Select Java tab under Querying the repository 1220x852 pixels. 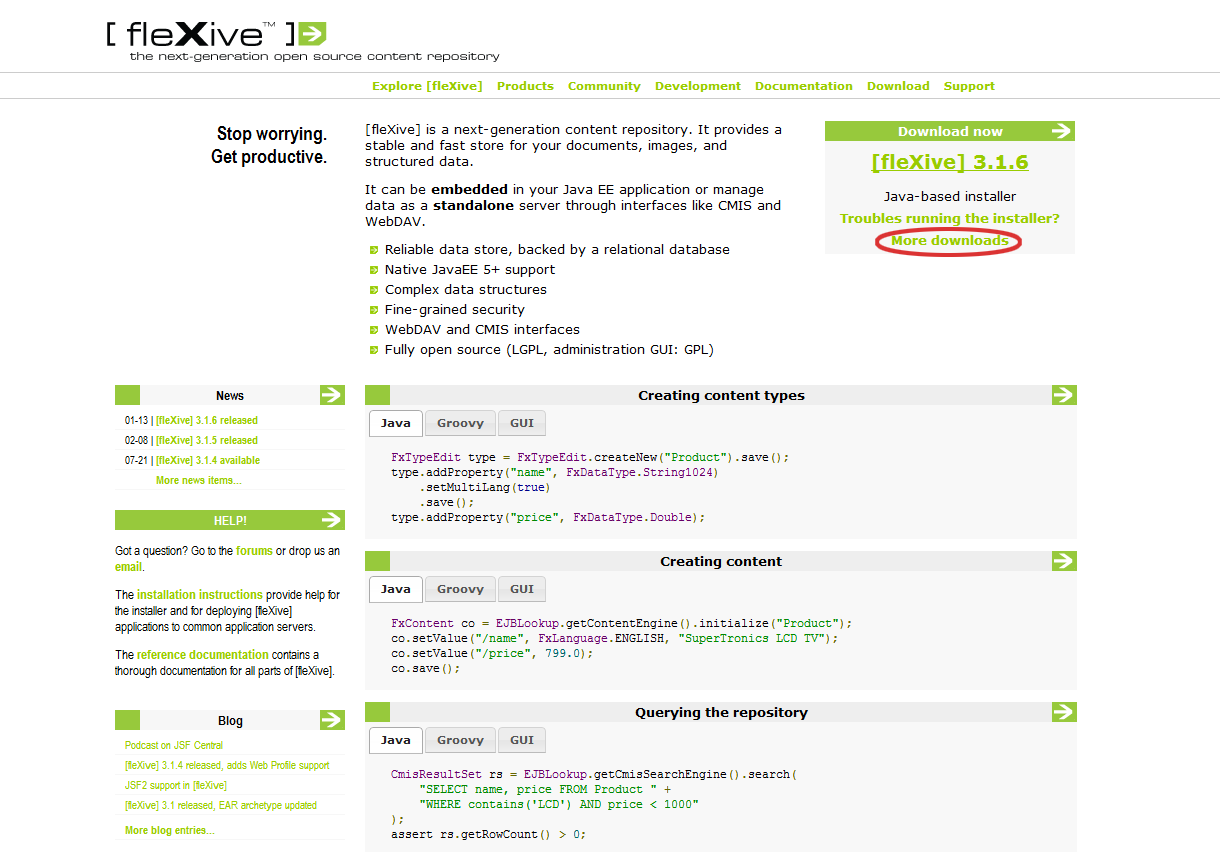(x=396, y=740)
